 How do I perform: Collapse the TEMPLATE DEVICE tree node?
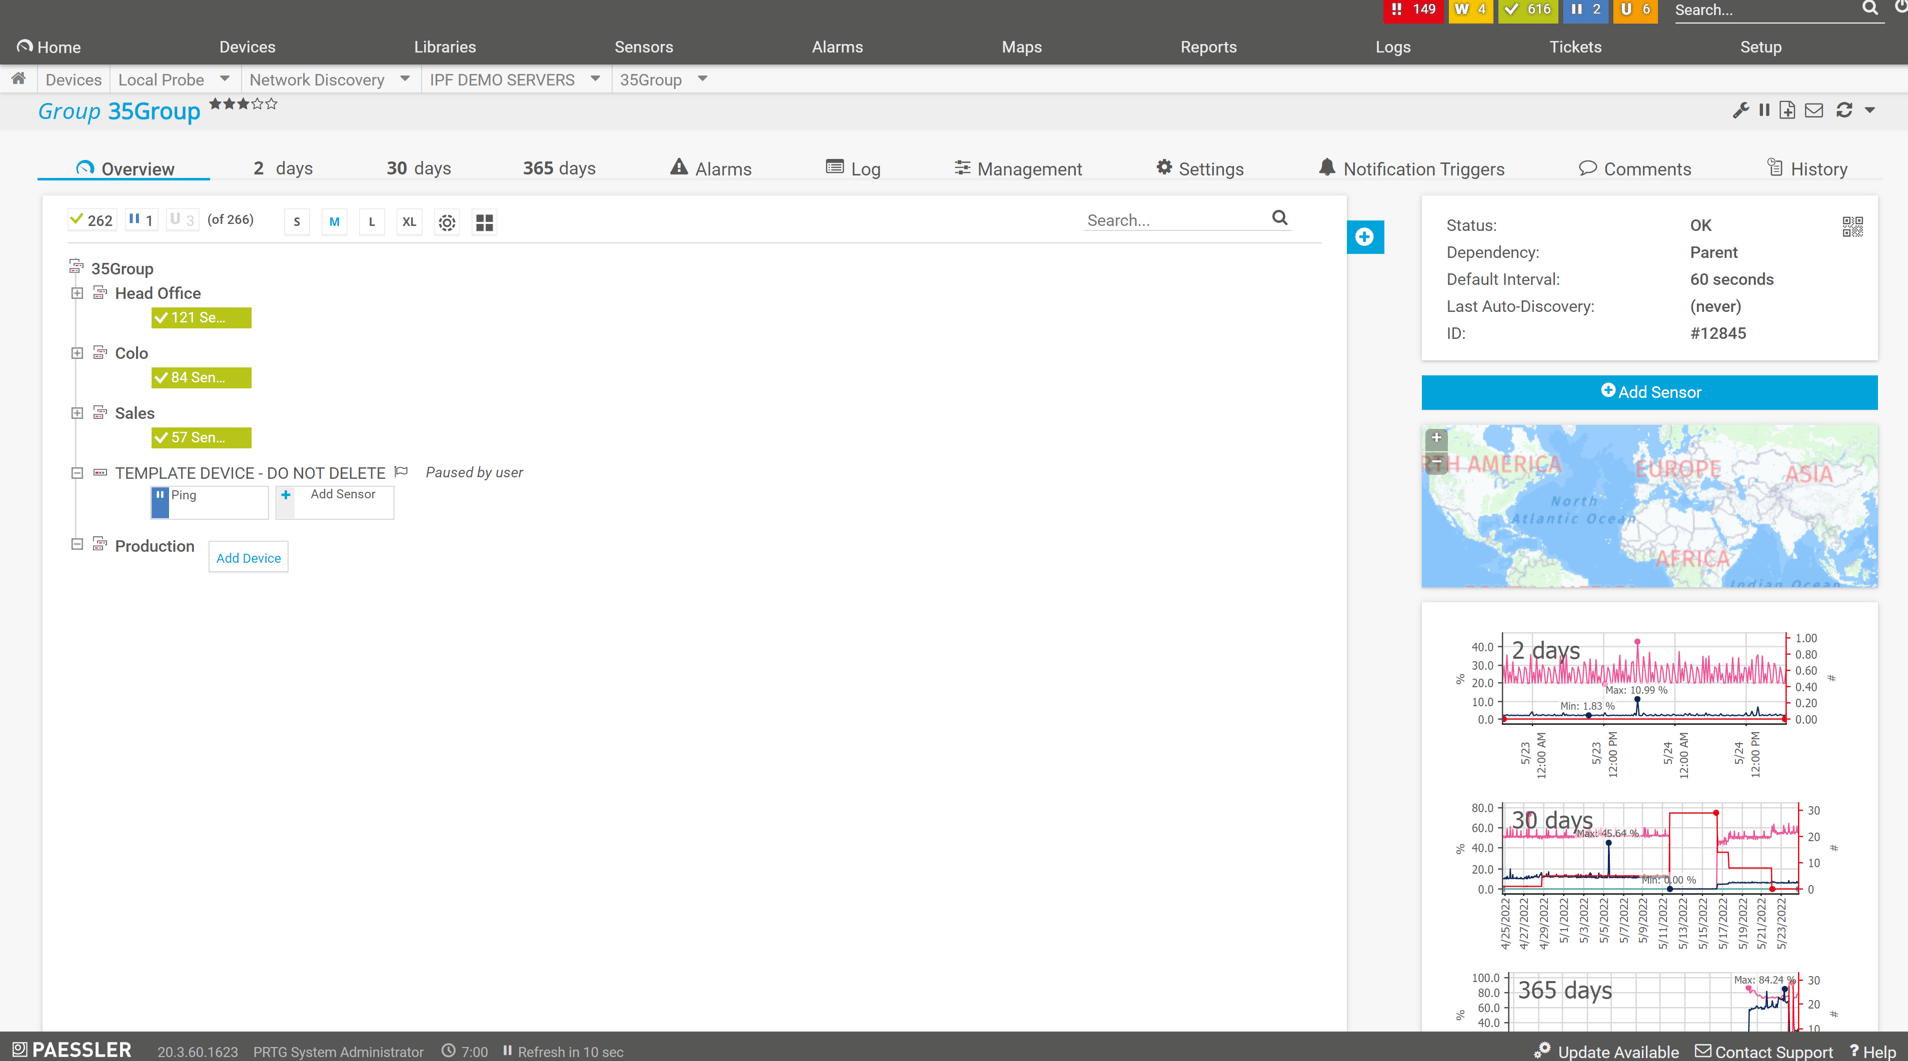click(x=77, y=473)
